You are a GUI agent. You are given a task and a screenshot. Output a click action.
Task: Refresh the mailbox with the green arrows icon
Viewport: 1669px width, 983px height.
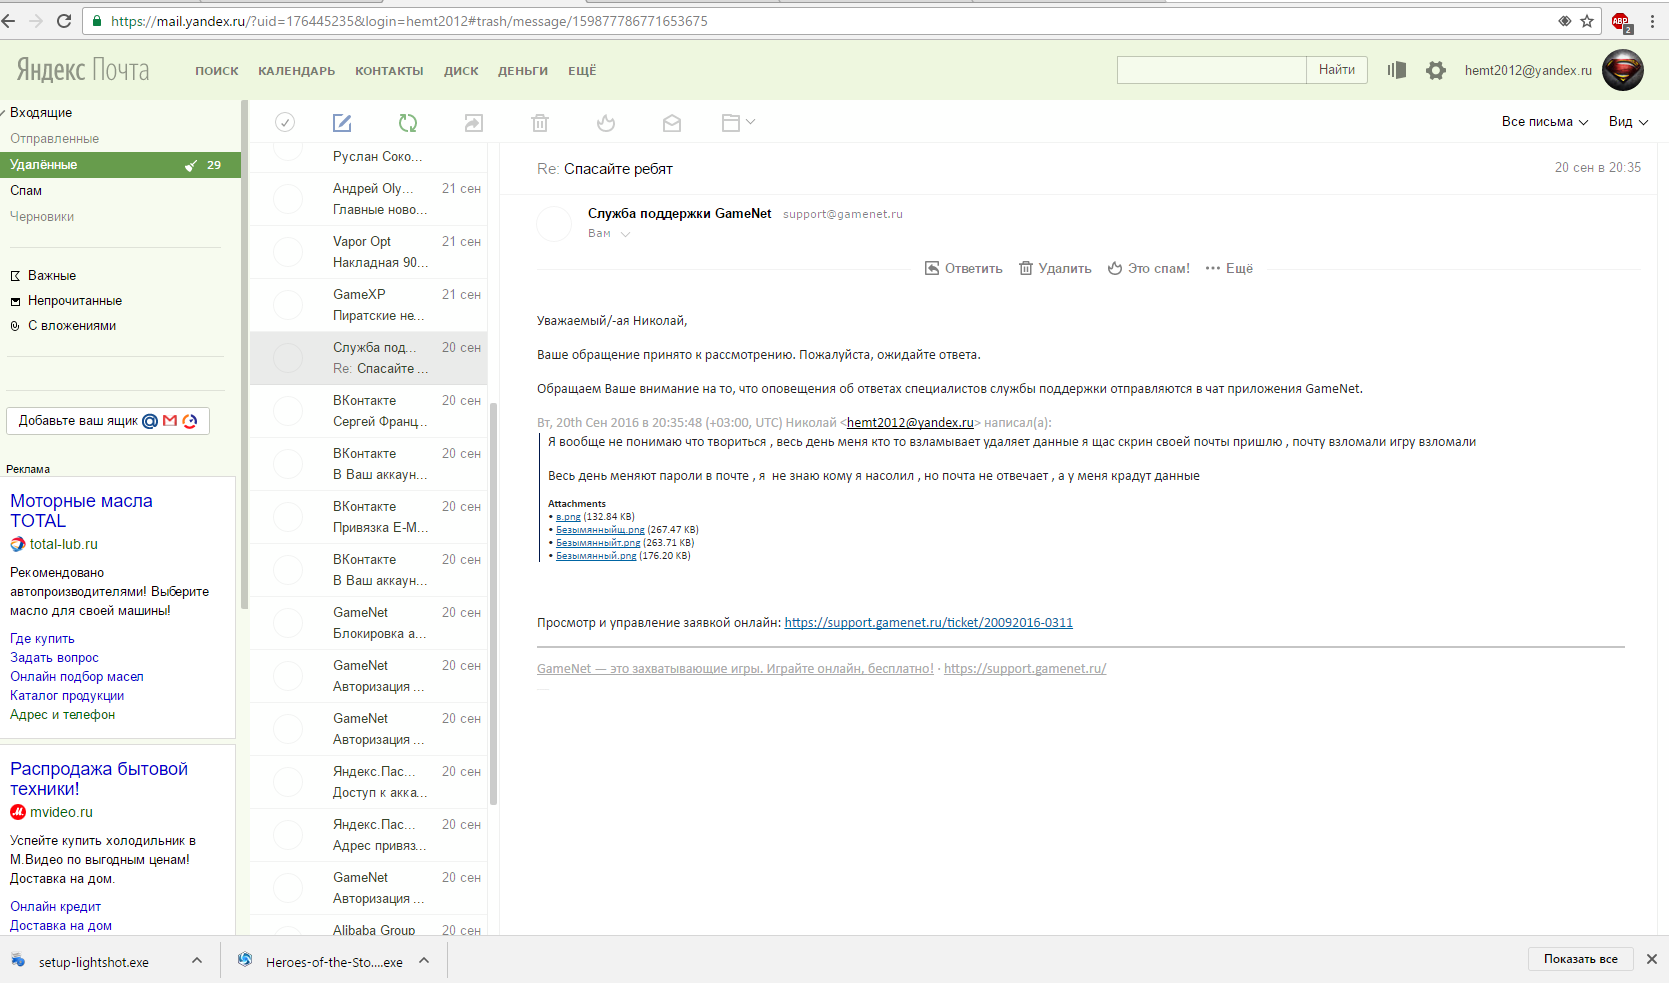click(x=407, y=123)
